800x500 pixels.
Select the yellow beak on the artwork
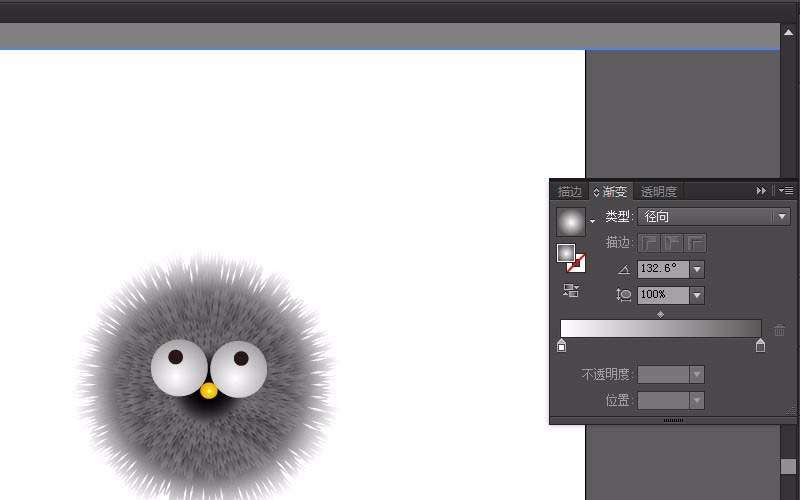click(209, 391)
